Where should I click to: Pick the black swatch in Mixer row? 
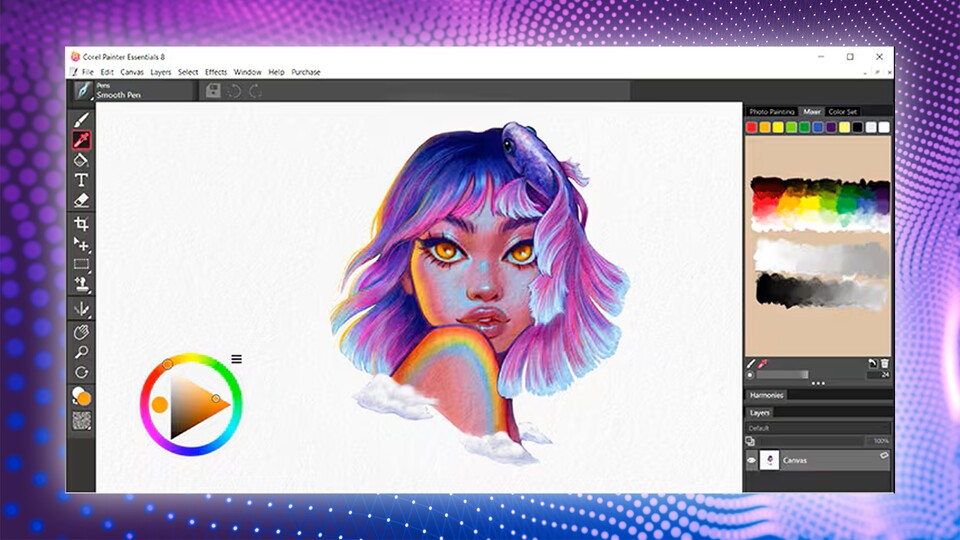(858, 127)
